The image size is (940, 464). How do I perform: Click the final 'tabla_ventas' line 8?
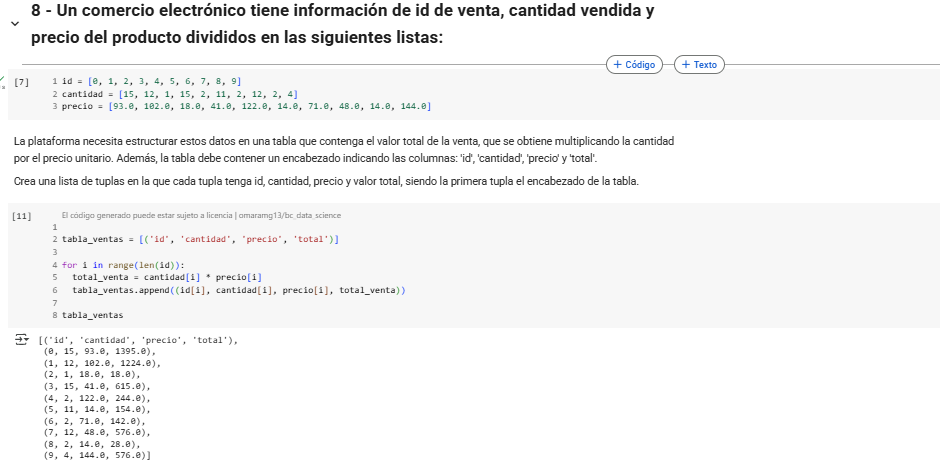[92, 315]
